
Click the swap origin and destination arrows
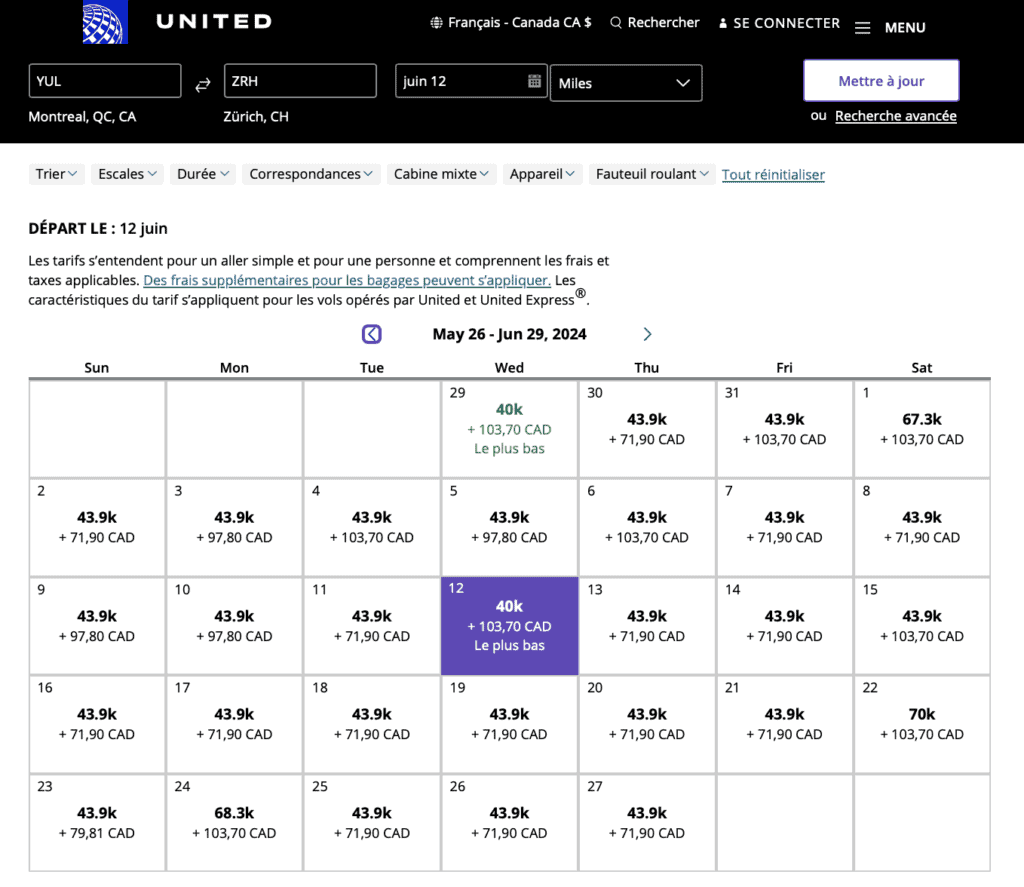pos(203,85)
